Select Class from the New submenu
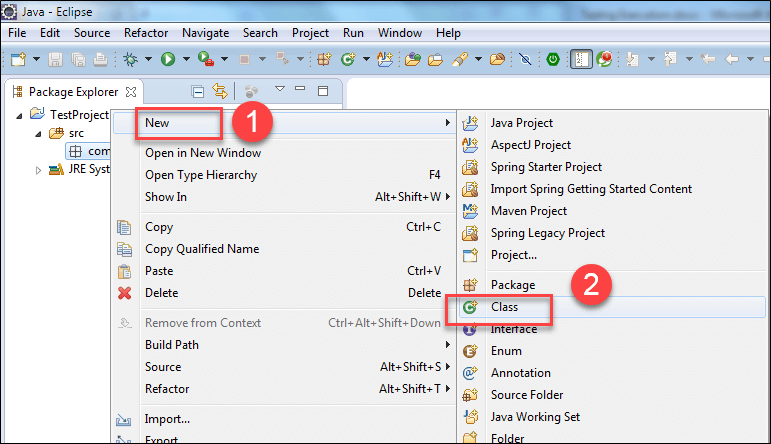Viewport: 771px width, 444px height. (x=504, y=307)
